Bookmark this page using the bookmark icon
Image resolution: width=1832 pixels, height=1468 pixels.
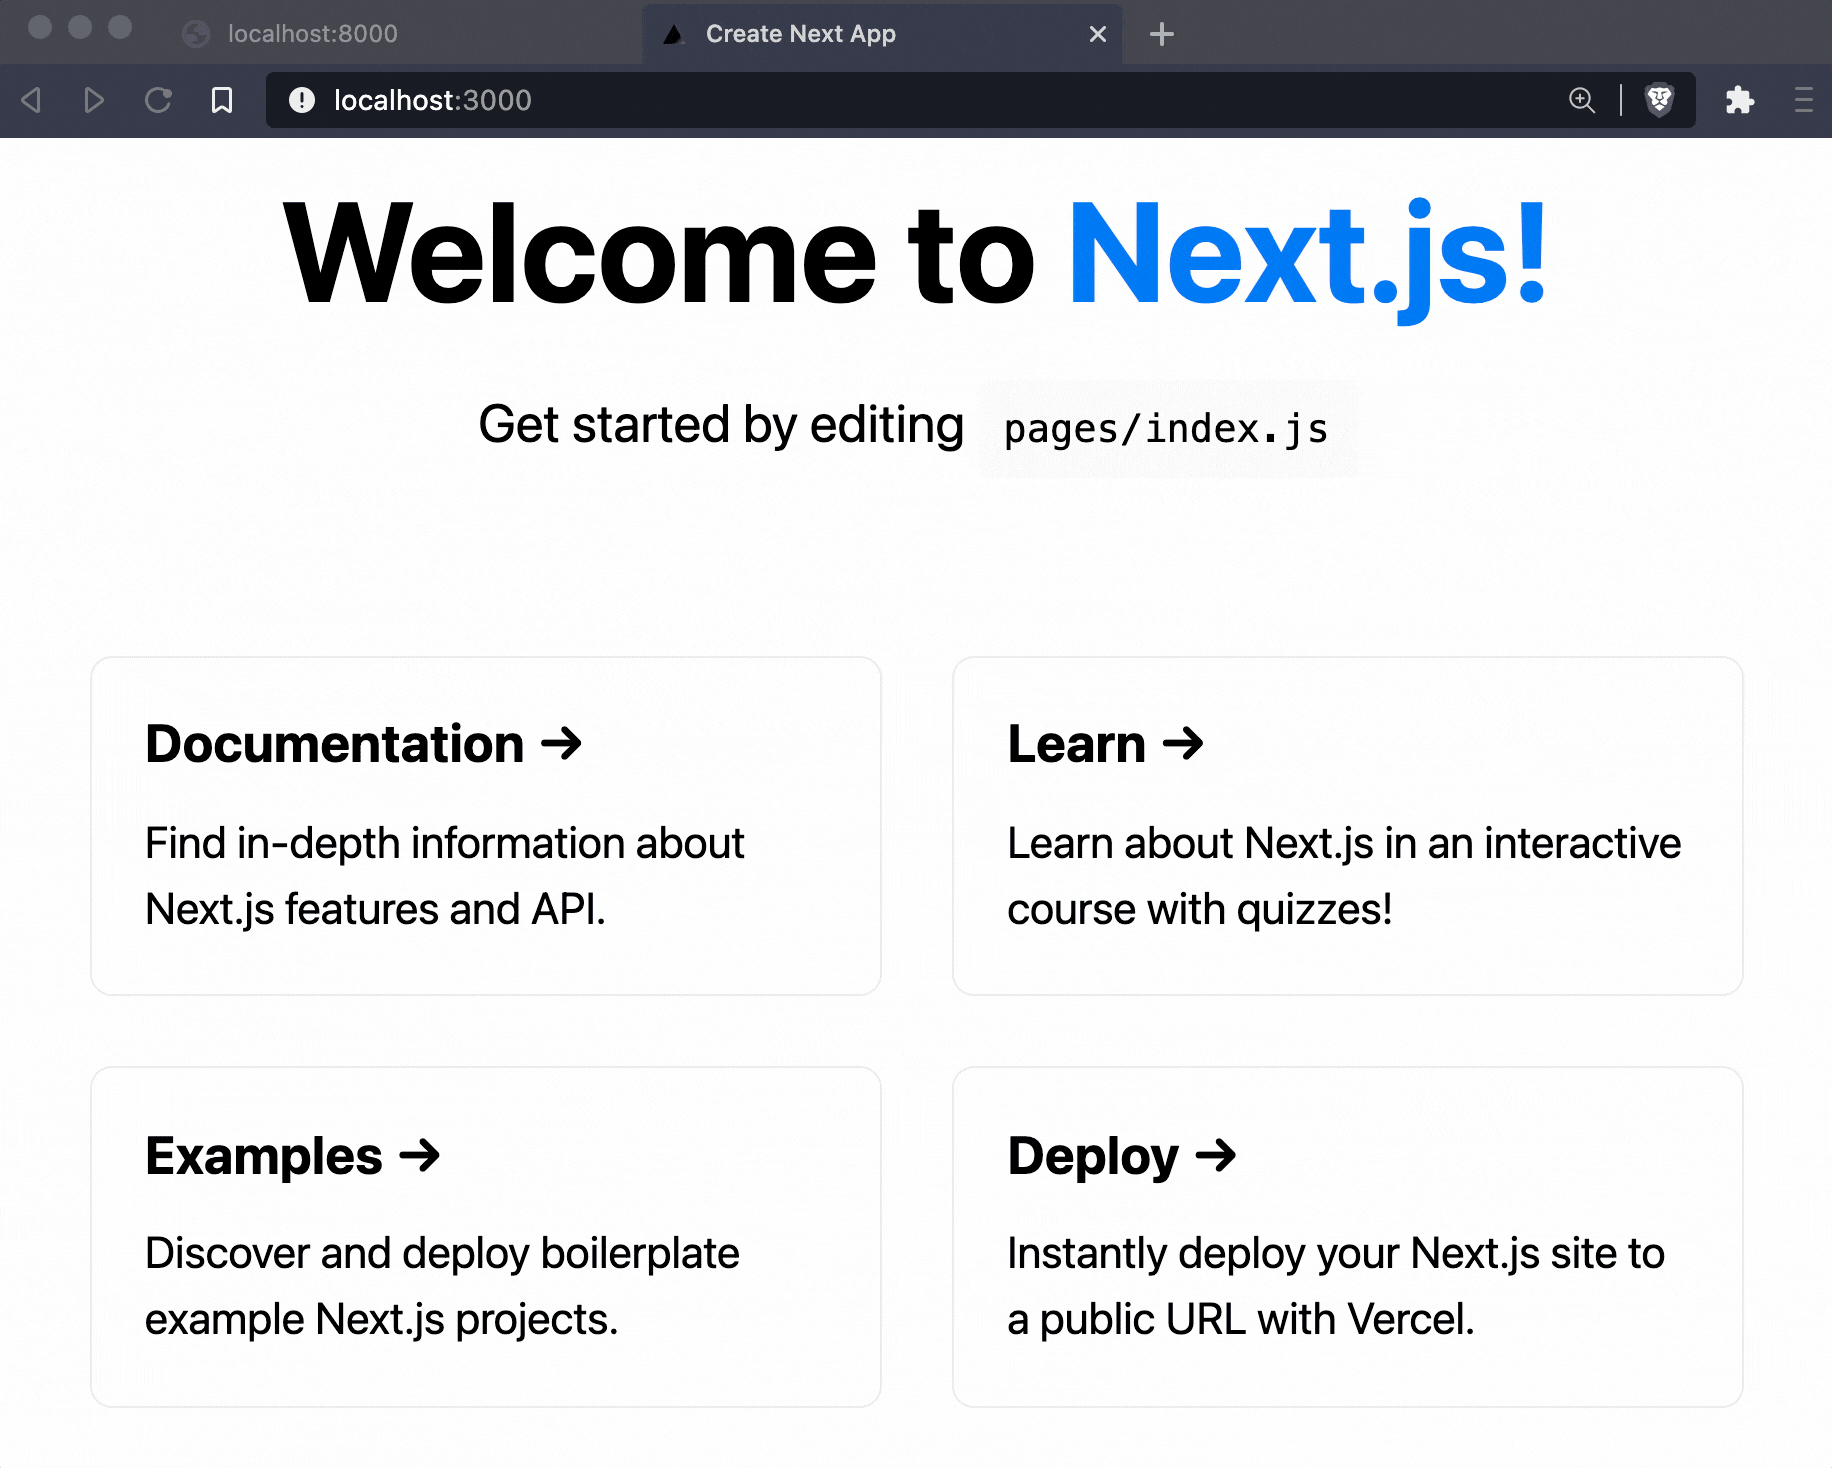pos(221,100)
